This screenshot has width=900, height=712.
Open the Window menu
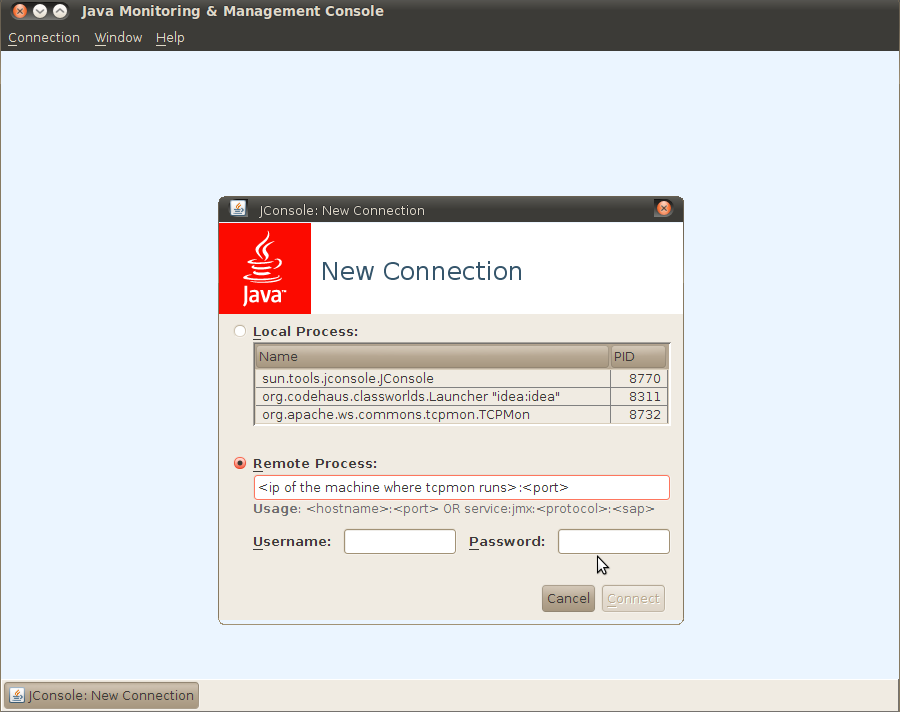[x=118, y=38]
